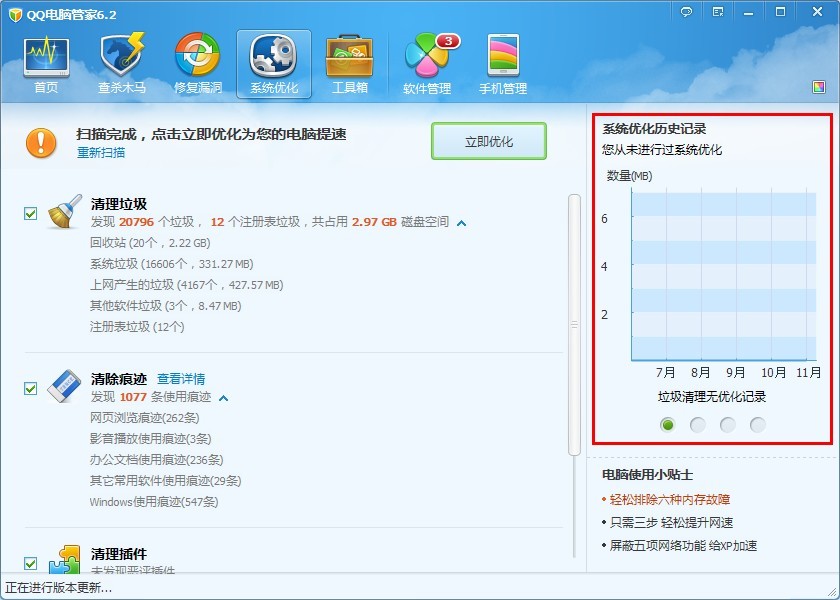This screenshot has width=840, height=600.
Task: Collapse the 使用痕迹 details arrow
Action: pos(224,398)
